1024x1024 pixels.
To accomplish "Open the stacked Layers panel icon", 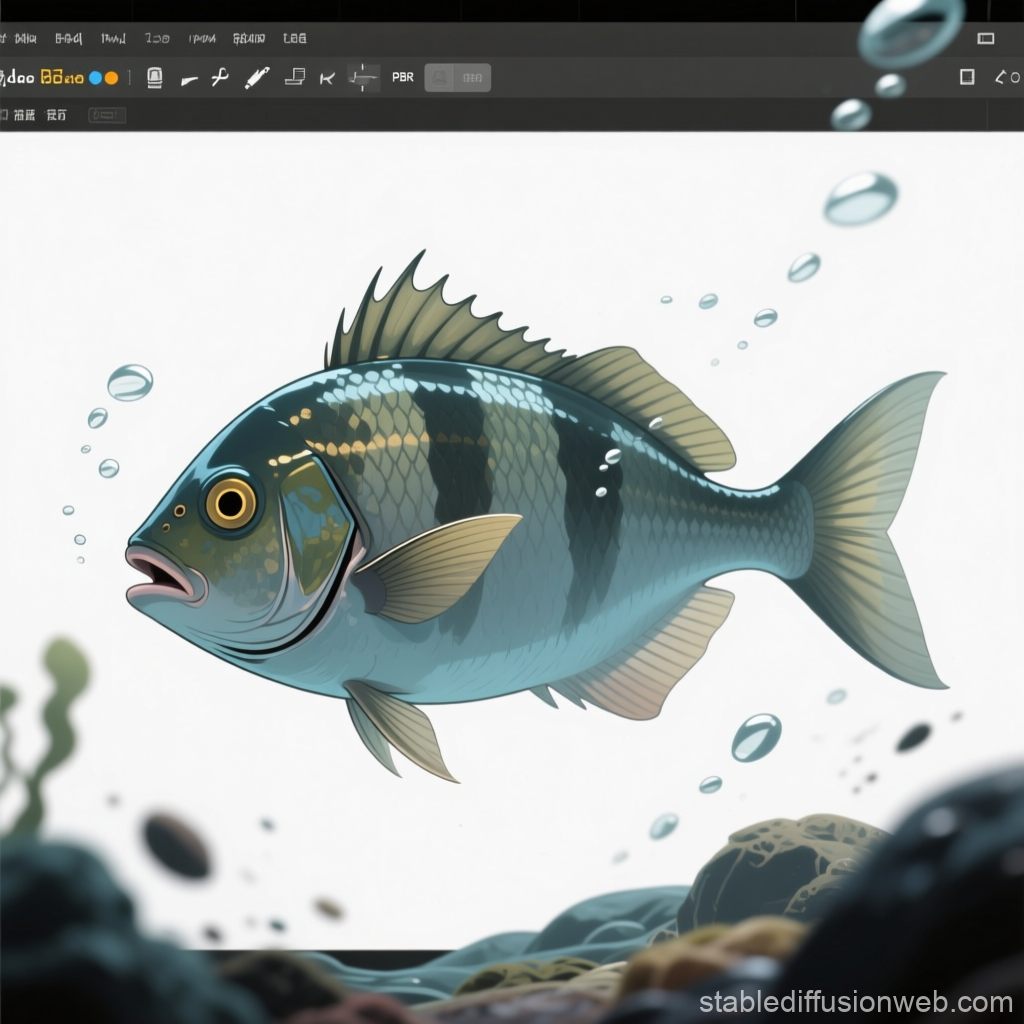I will [x=296, y=77].
